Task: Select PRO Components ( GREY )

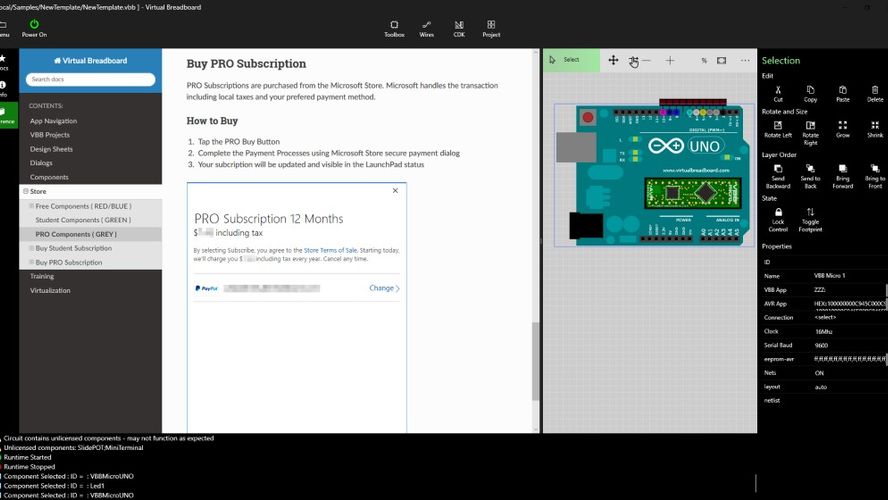Action: click(x=76, y=234)
